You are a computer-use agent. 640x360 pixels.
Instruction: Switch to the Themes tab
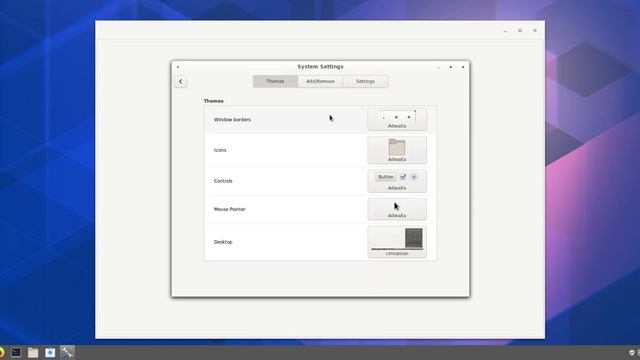click(276, 81)
